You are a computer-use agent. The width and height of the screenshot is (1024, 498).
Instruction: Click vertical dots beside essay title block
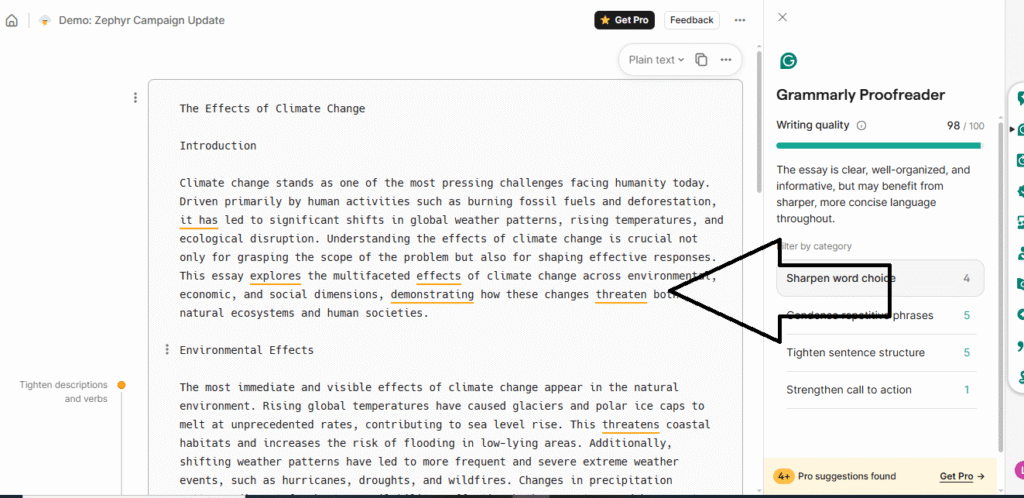click(x=136, y=98)
